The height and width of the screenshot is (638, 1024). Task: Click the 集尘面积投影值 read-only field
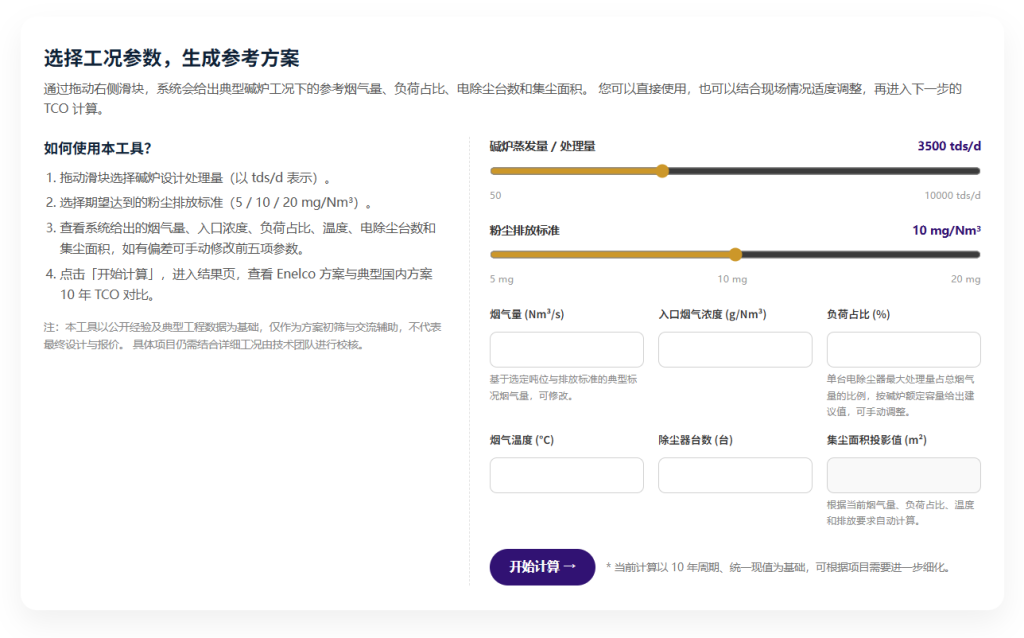pos(903,475)
